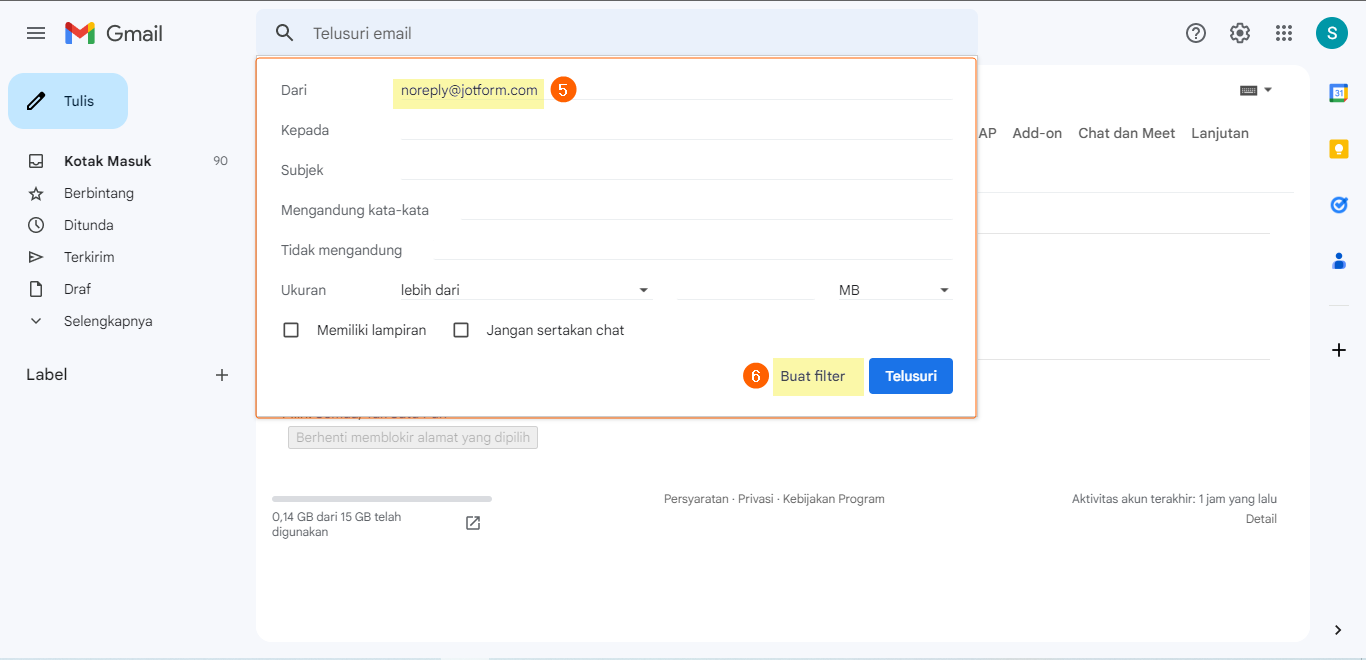Open Google Tasks in side panel
This screenshot has height=660, width=1366.
point(1339,205)
